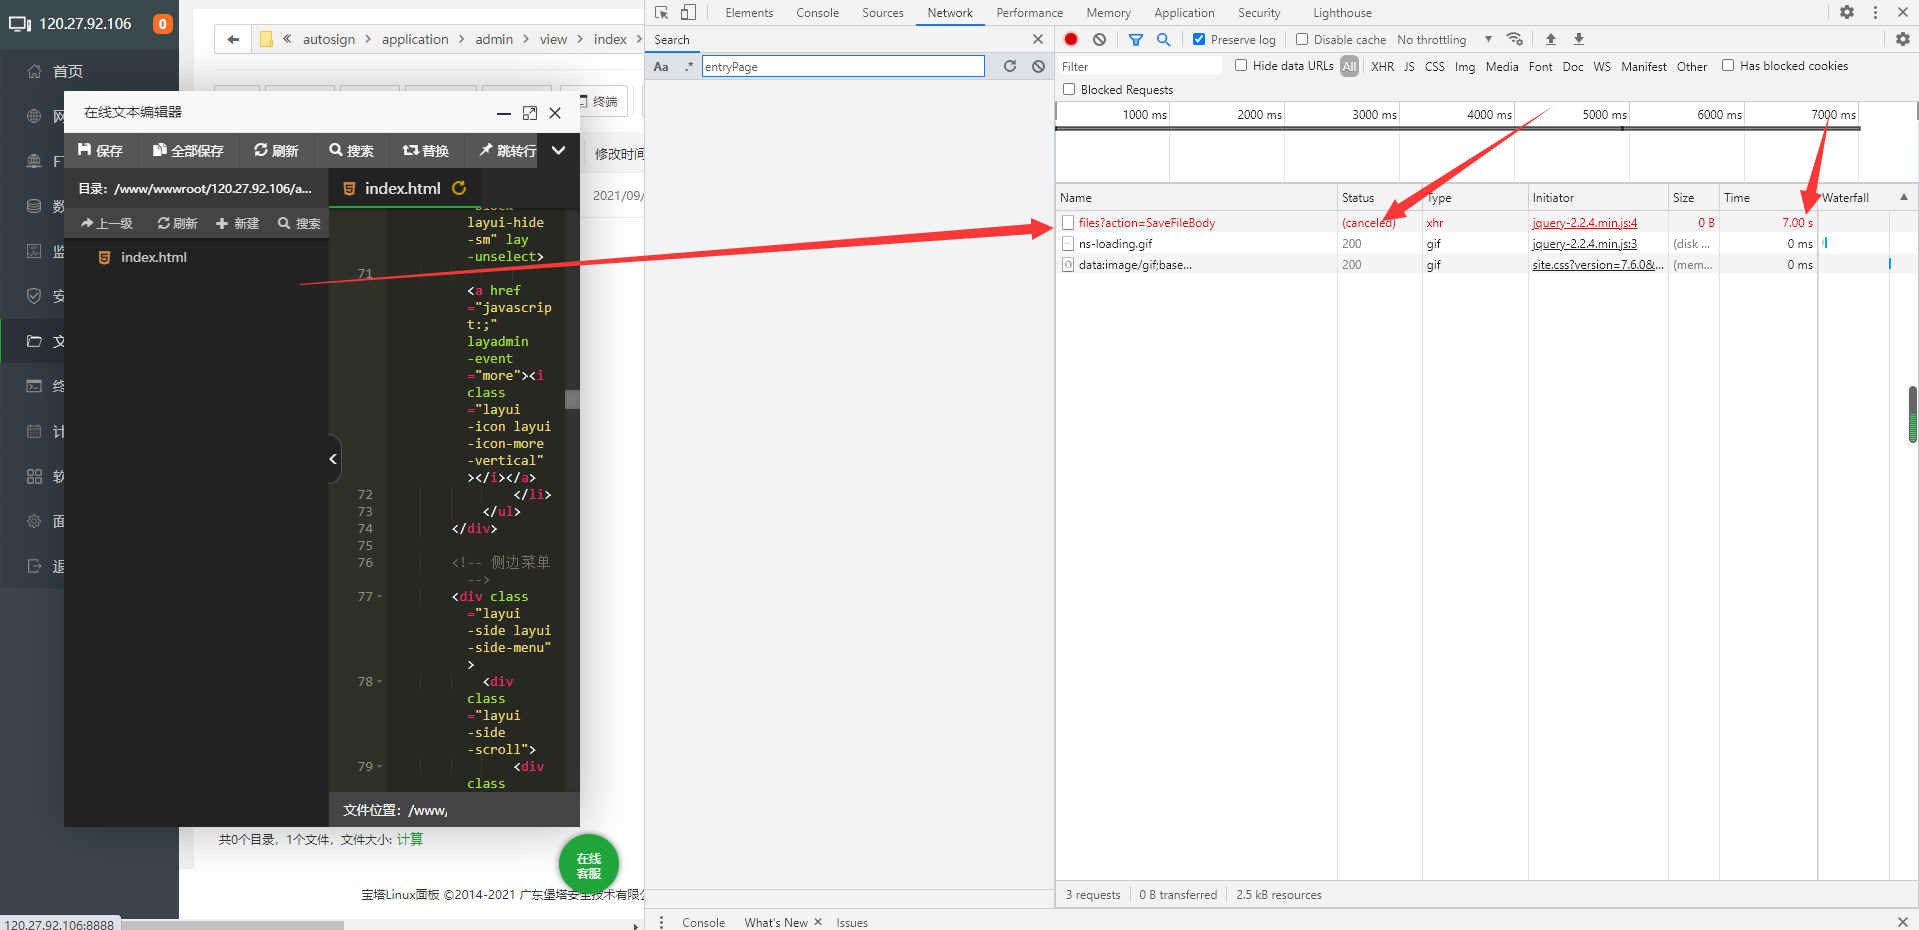Image resolution: width=1919 pixels, height=930 pixels.
Task: Open the 在线客服 online support button
Action: click(589, 864)
